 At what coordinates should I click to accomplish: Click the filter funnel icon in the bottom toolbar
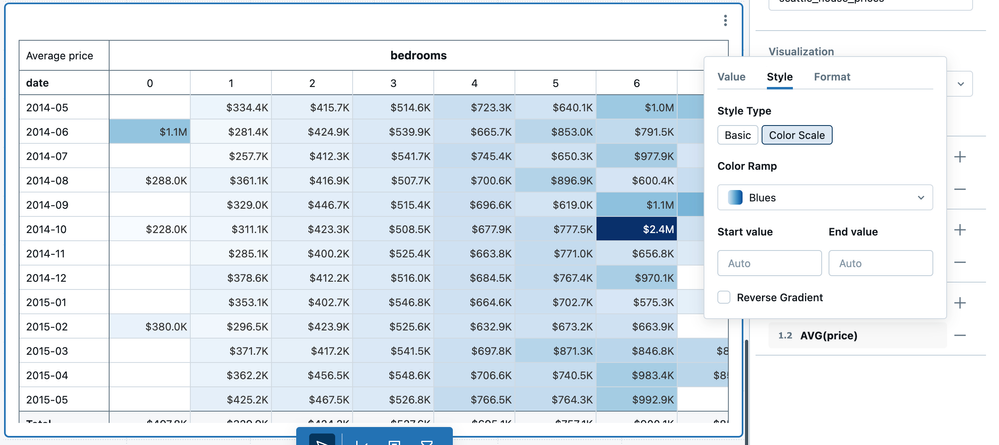pos(427,440)
